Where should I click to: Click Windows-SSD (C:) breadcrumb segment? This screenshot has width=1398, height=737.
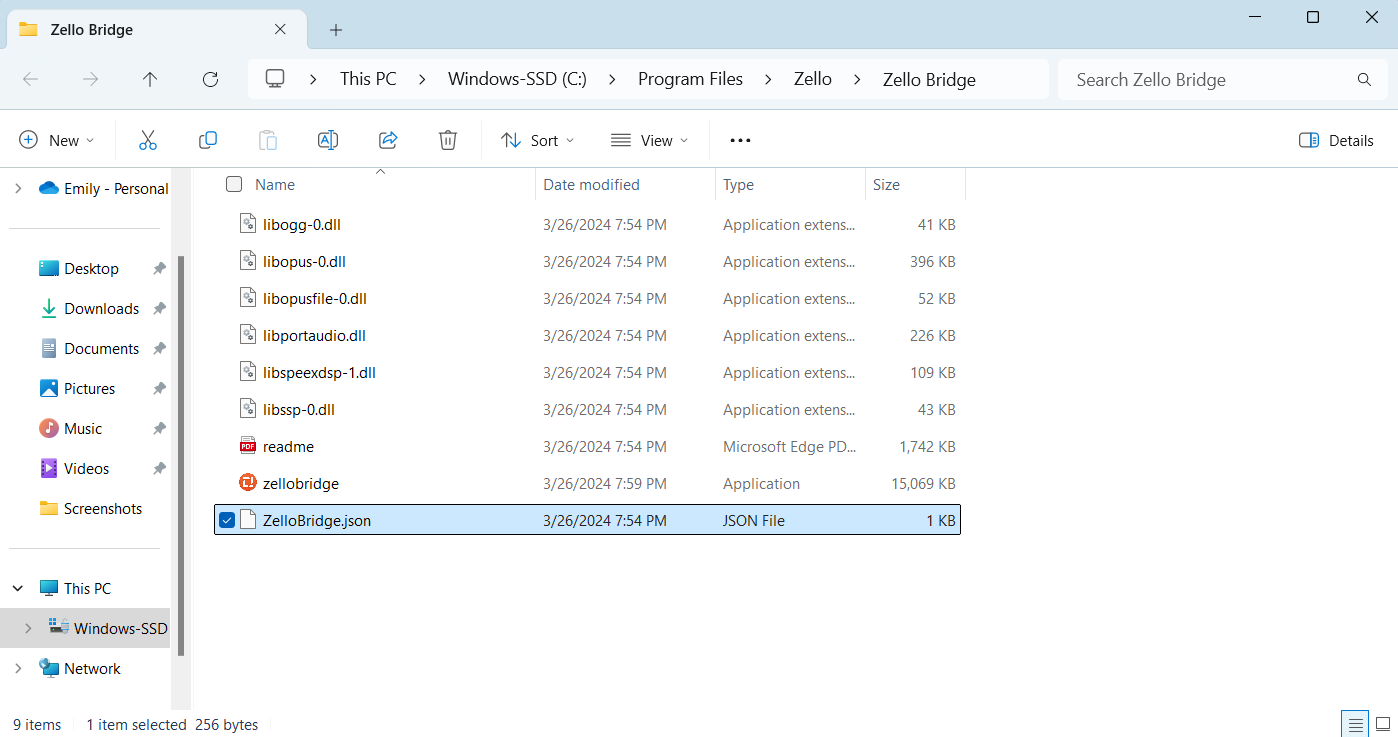(x=517, y=79)
